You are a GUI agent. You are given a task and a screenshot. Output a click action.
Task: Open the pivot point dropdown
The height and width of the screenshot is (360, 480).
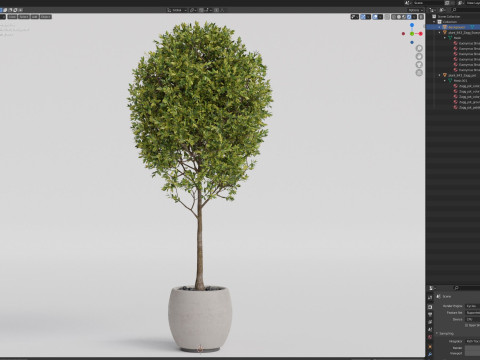(x=193, y=10)
